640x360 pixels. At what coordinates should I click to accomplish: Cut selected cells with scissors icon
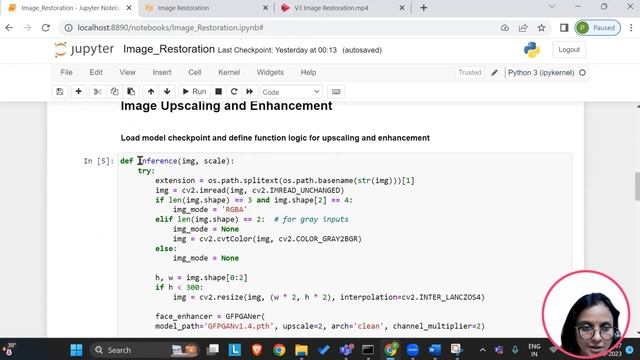click(97, 92)
